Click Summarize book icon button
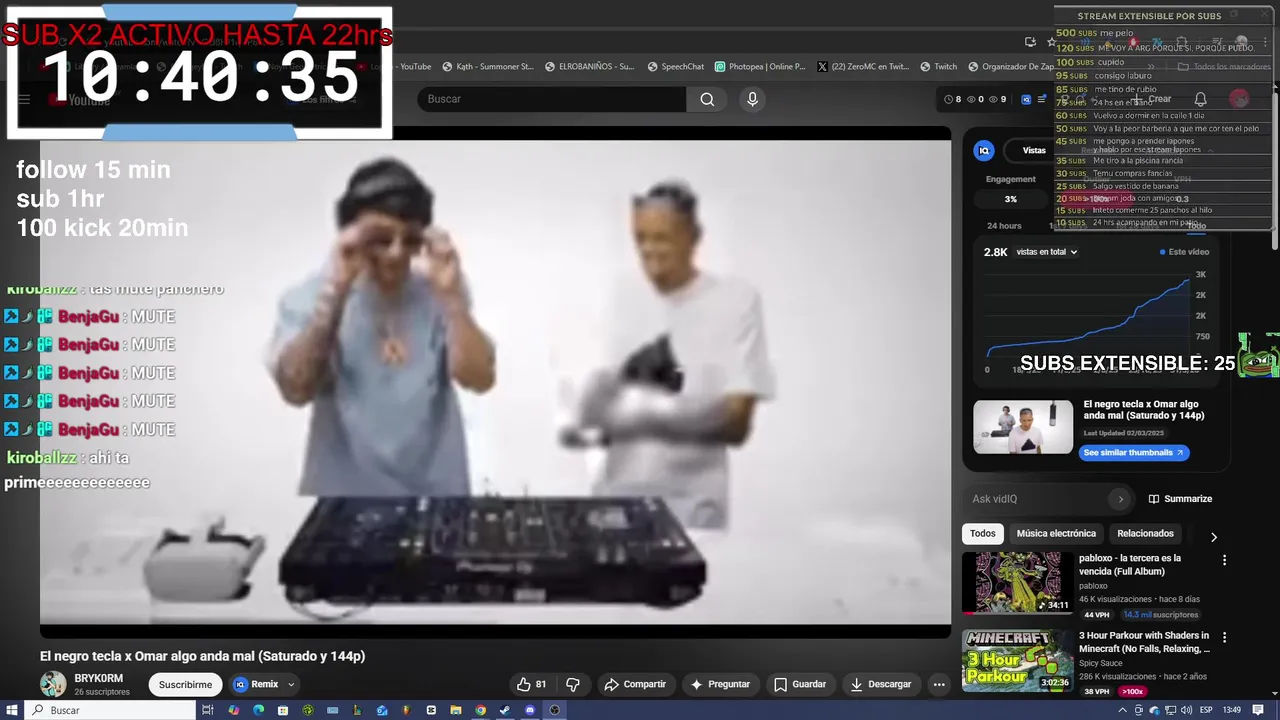Screen dimensions: 1280x720 click(x=1180, y=498)
